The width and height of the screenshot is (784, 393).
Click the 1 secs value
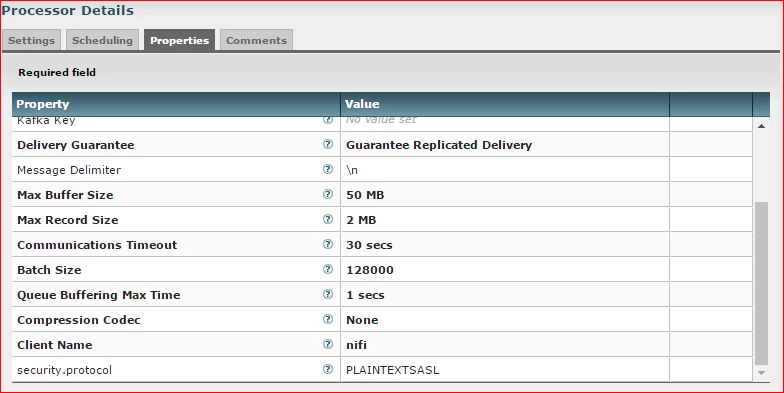coord(365,295)
